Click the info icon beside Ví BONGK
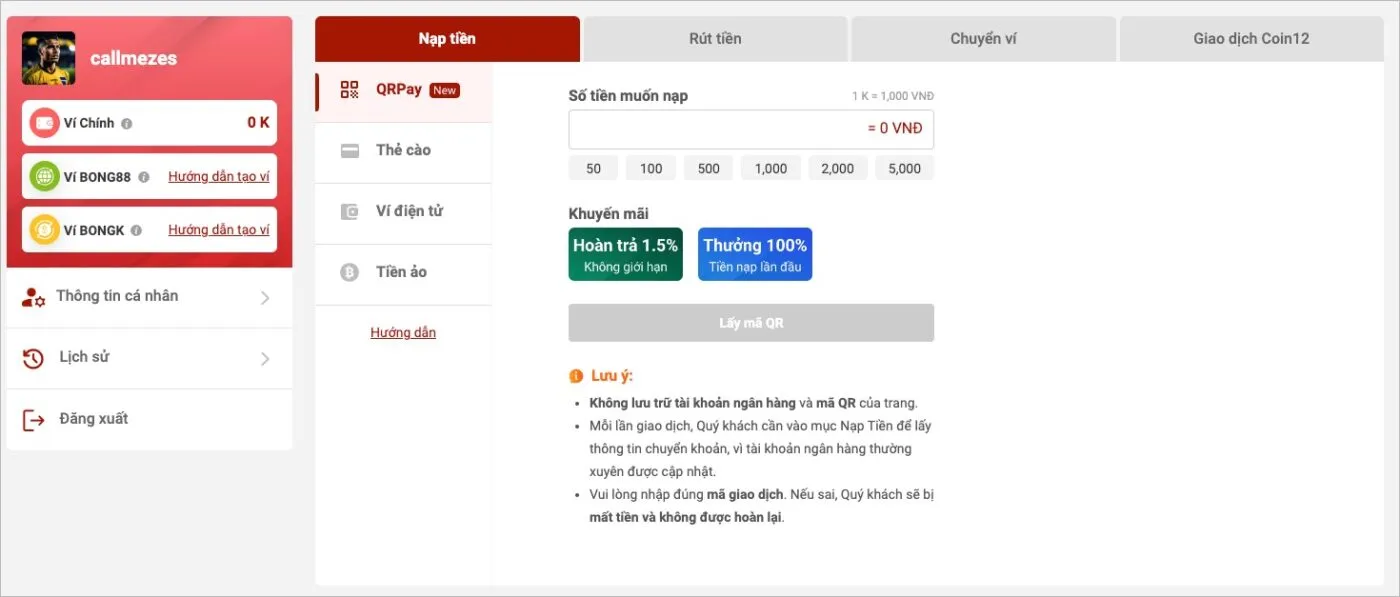 (136, 230)
